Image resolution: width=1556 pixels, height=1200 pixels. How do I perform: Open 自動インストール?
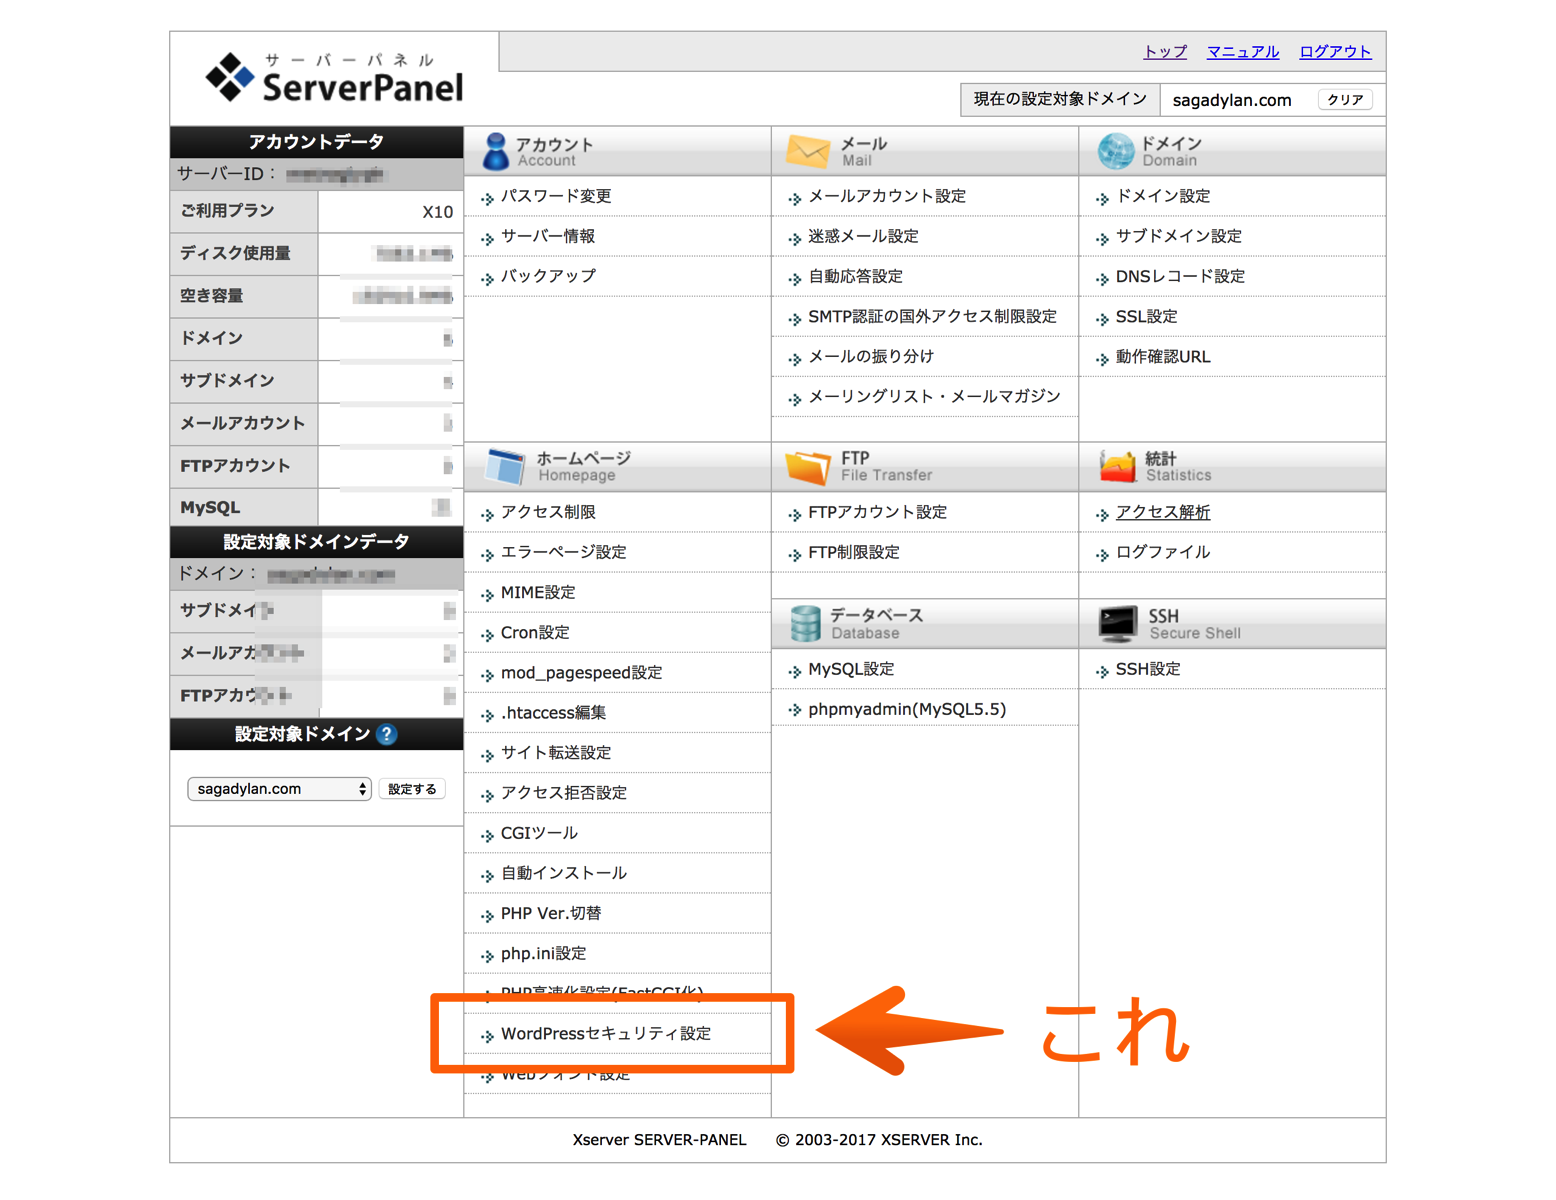click(x=564, y=873)
